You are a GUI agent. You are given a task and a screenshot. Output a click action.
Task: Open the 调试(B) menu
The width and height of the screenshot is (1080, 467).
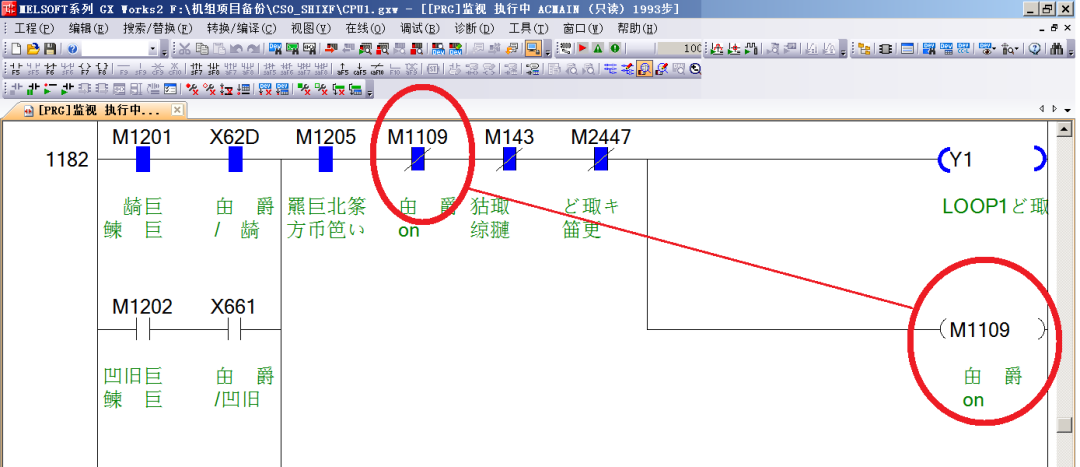[x=419, y=29]
